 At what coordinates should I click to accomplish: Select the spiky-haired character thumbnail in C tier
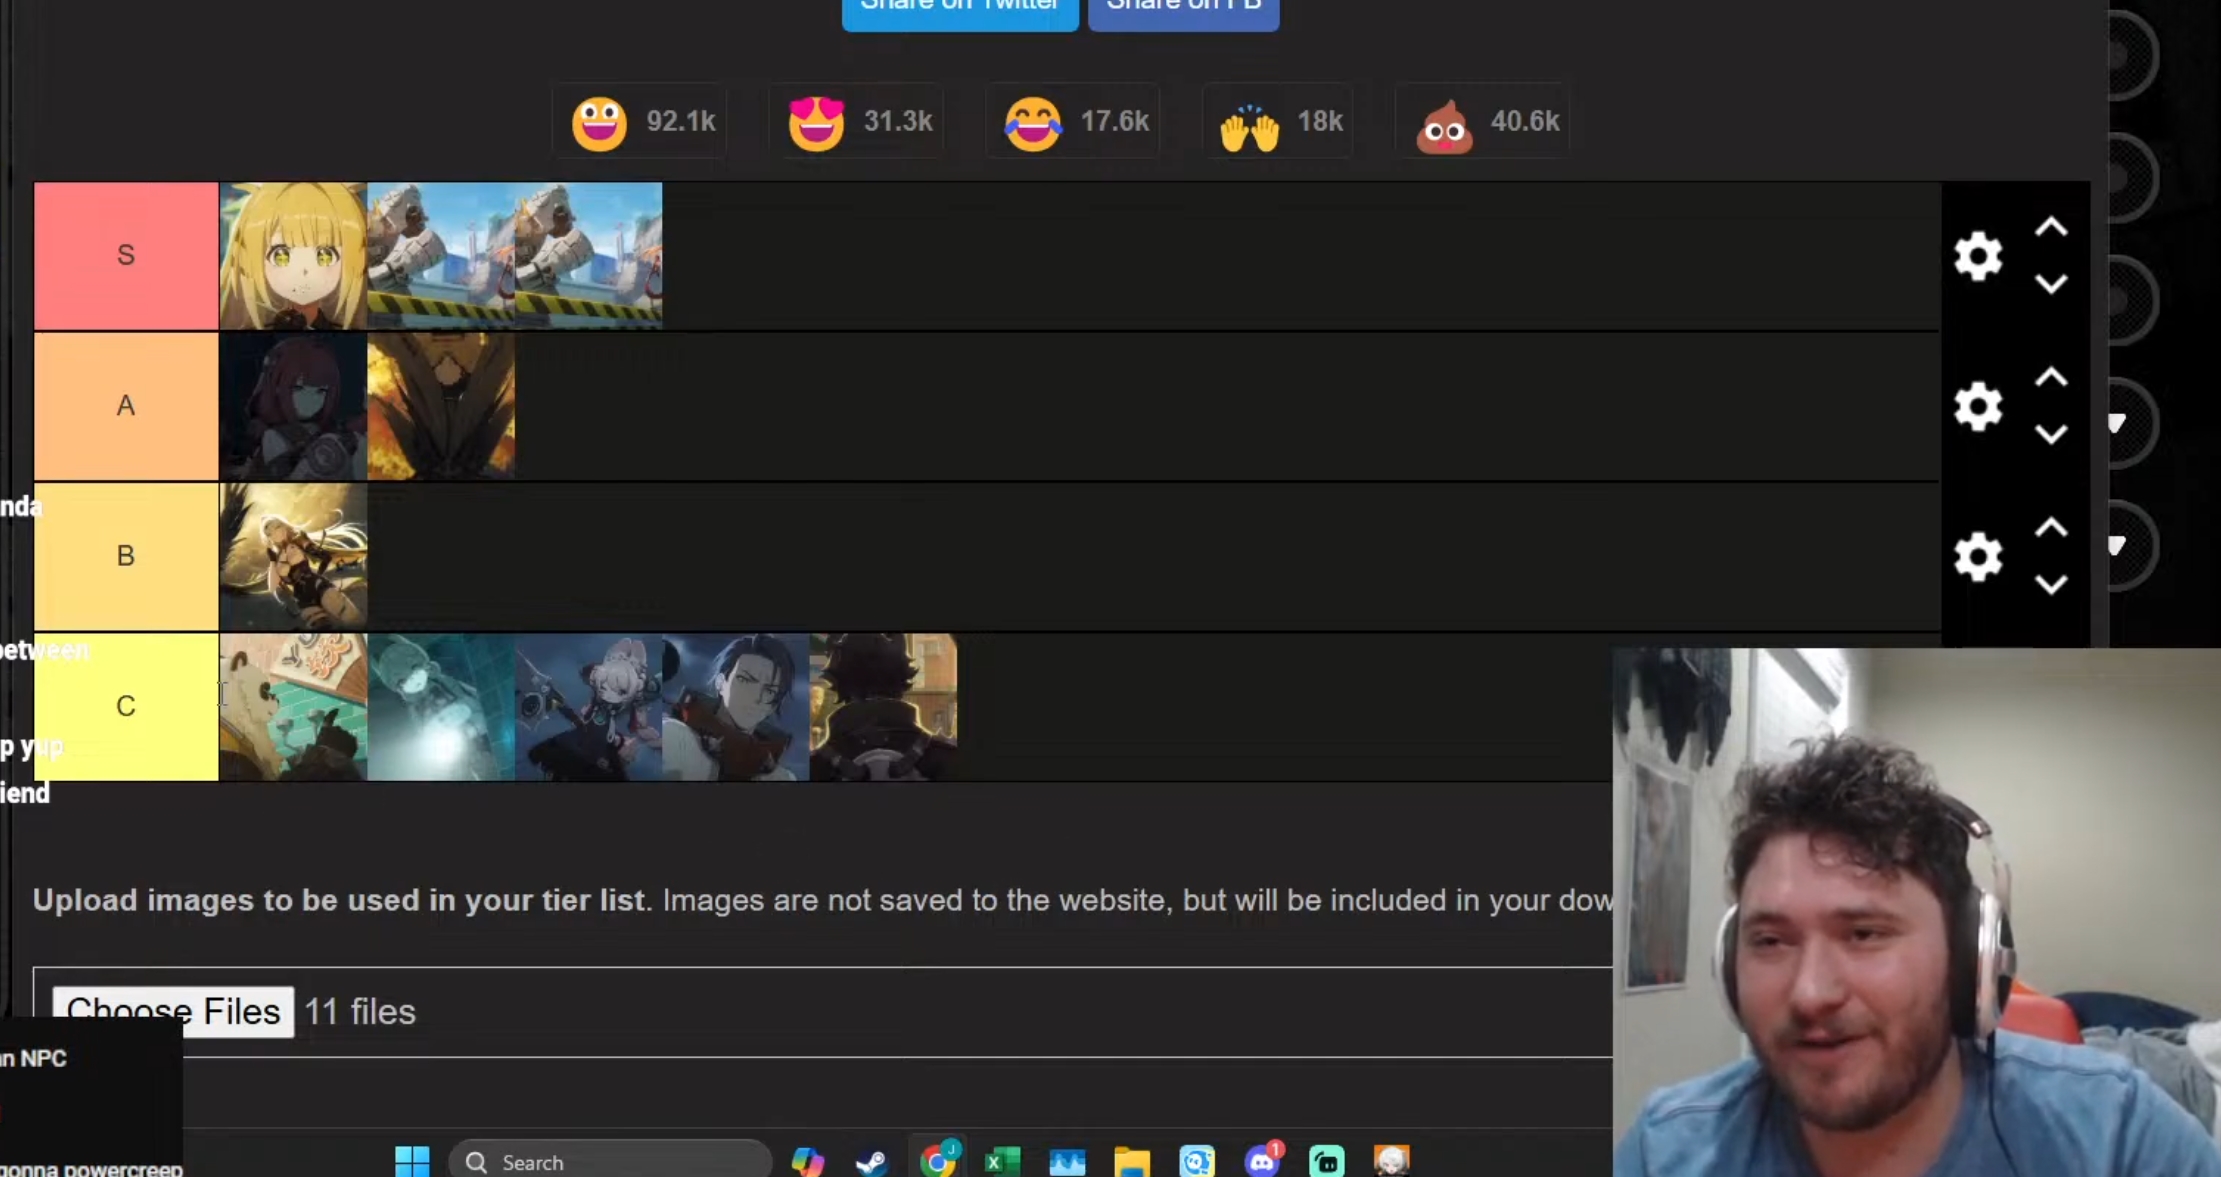(883, 707)
